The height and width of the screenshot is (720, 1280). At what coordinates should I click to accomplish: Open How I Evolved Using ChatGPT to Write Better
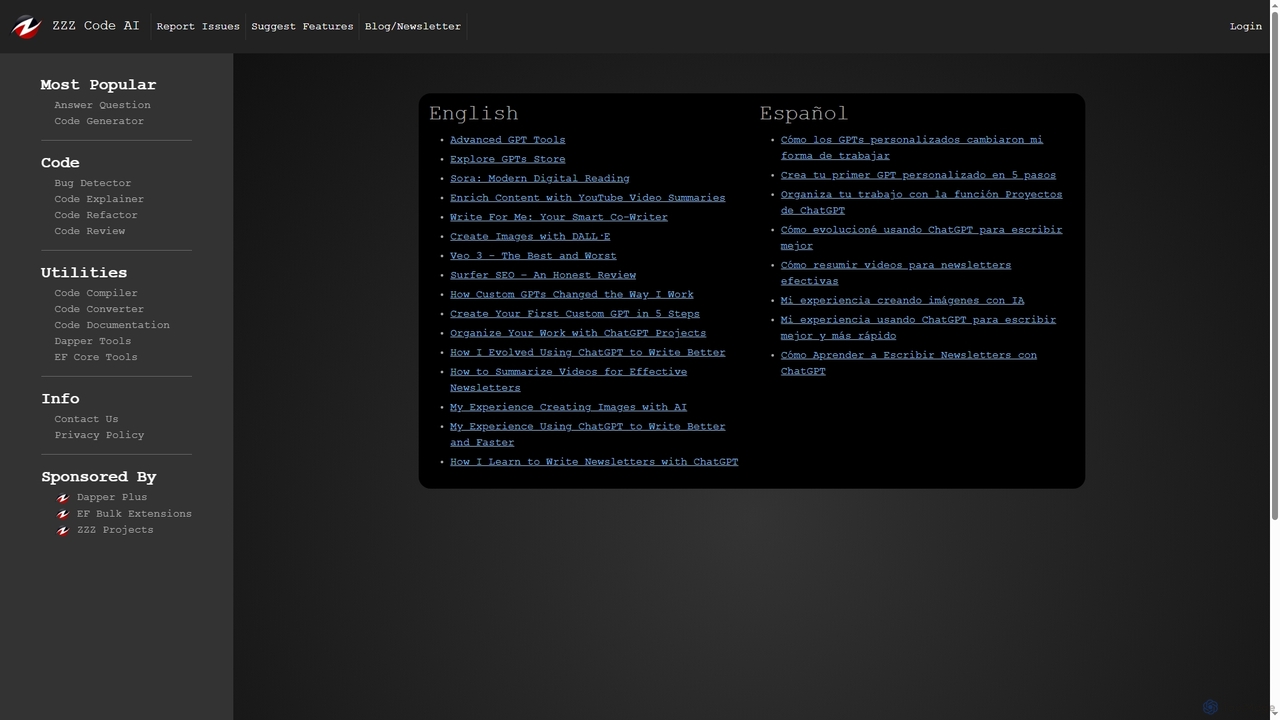click(x=587, y=353)
